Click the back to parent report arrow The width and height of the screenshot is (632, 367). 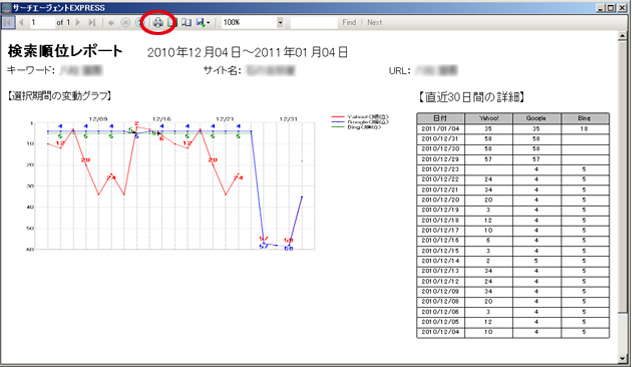point(111,23)
